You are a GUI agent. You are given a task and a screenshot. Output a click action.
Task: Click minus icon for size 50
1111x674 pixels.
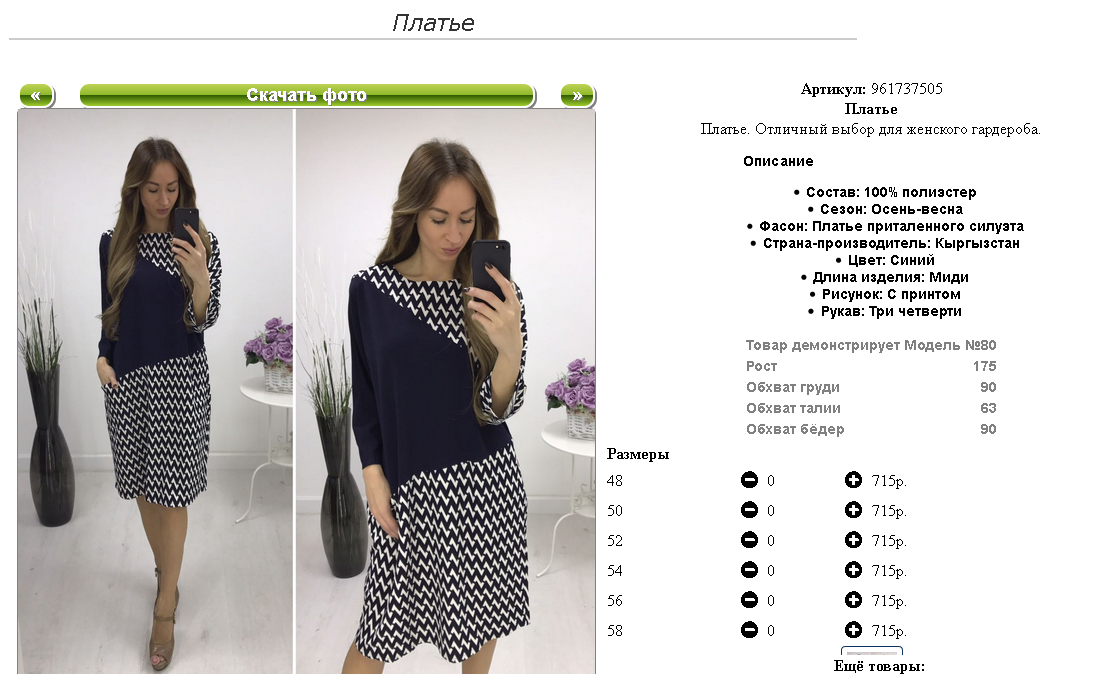coord(749,510)
